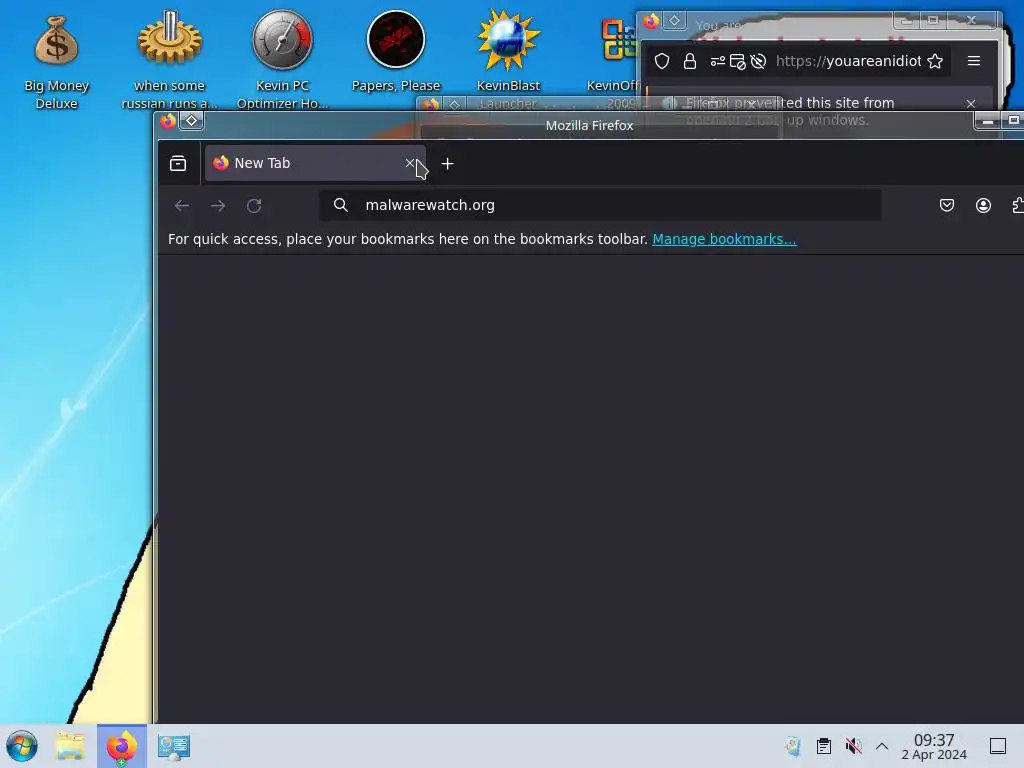Open the permissions icon in the youareanidiot address bar
The image size is (1024, 768).
pos(718,61)
